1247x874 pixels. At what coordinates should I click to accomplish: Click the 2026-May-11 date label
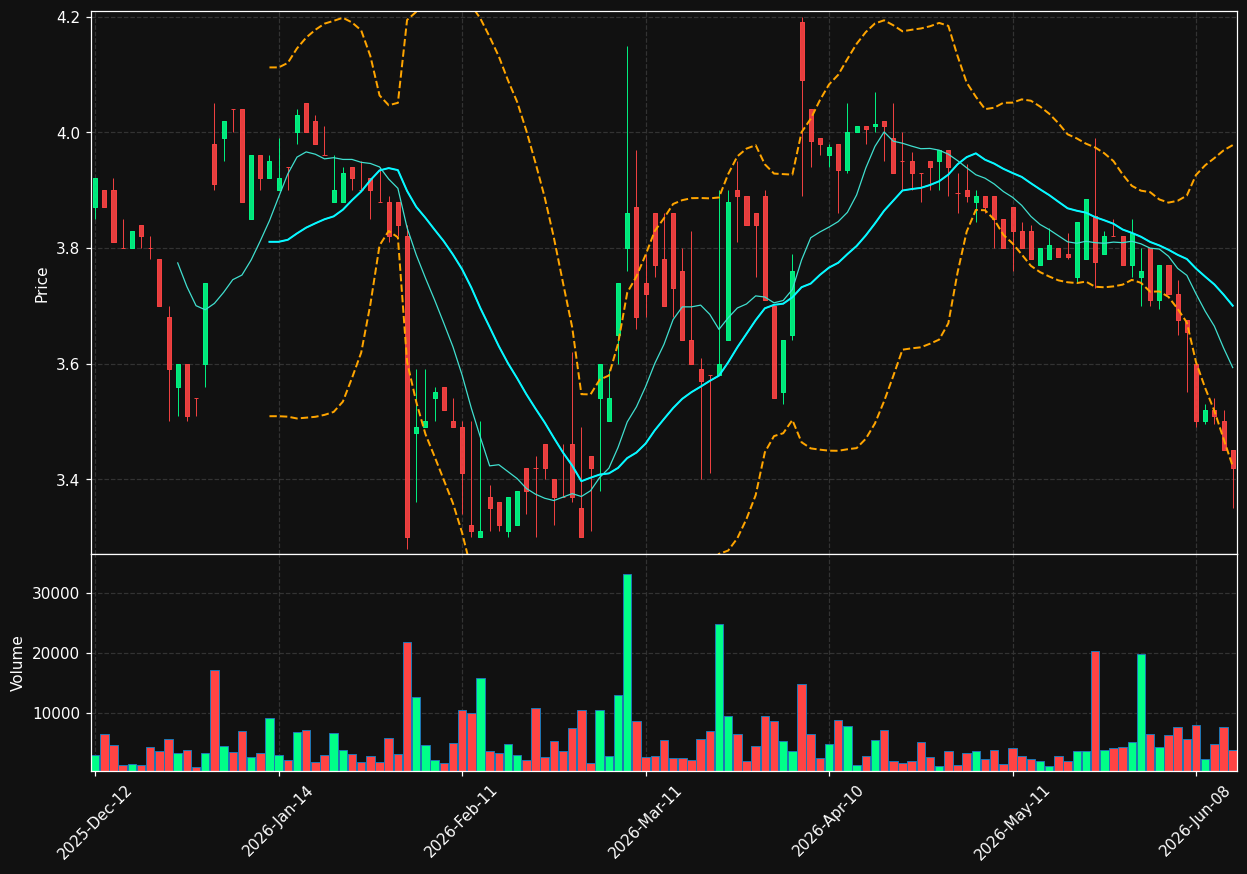(x=1012, y=822)
